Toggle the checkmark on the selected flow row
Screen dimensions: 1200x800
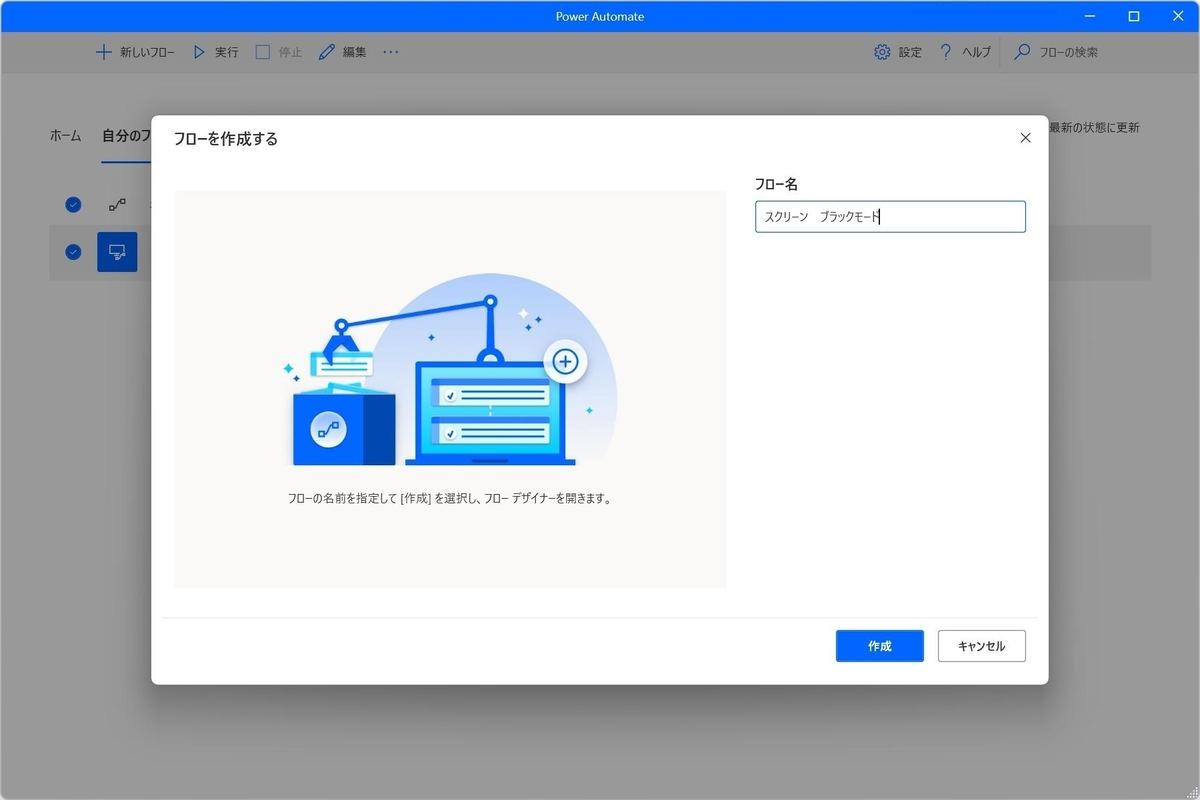pyautogui.click(x=73, y=252)
